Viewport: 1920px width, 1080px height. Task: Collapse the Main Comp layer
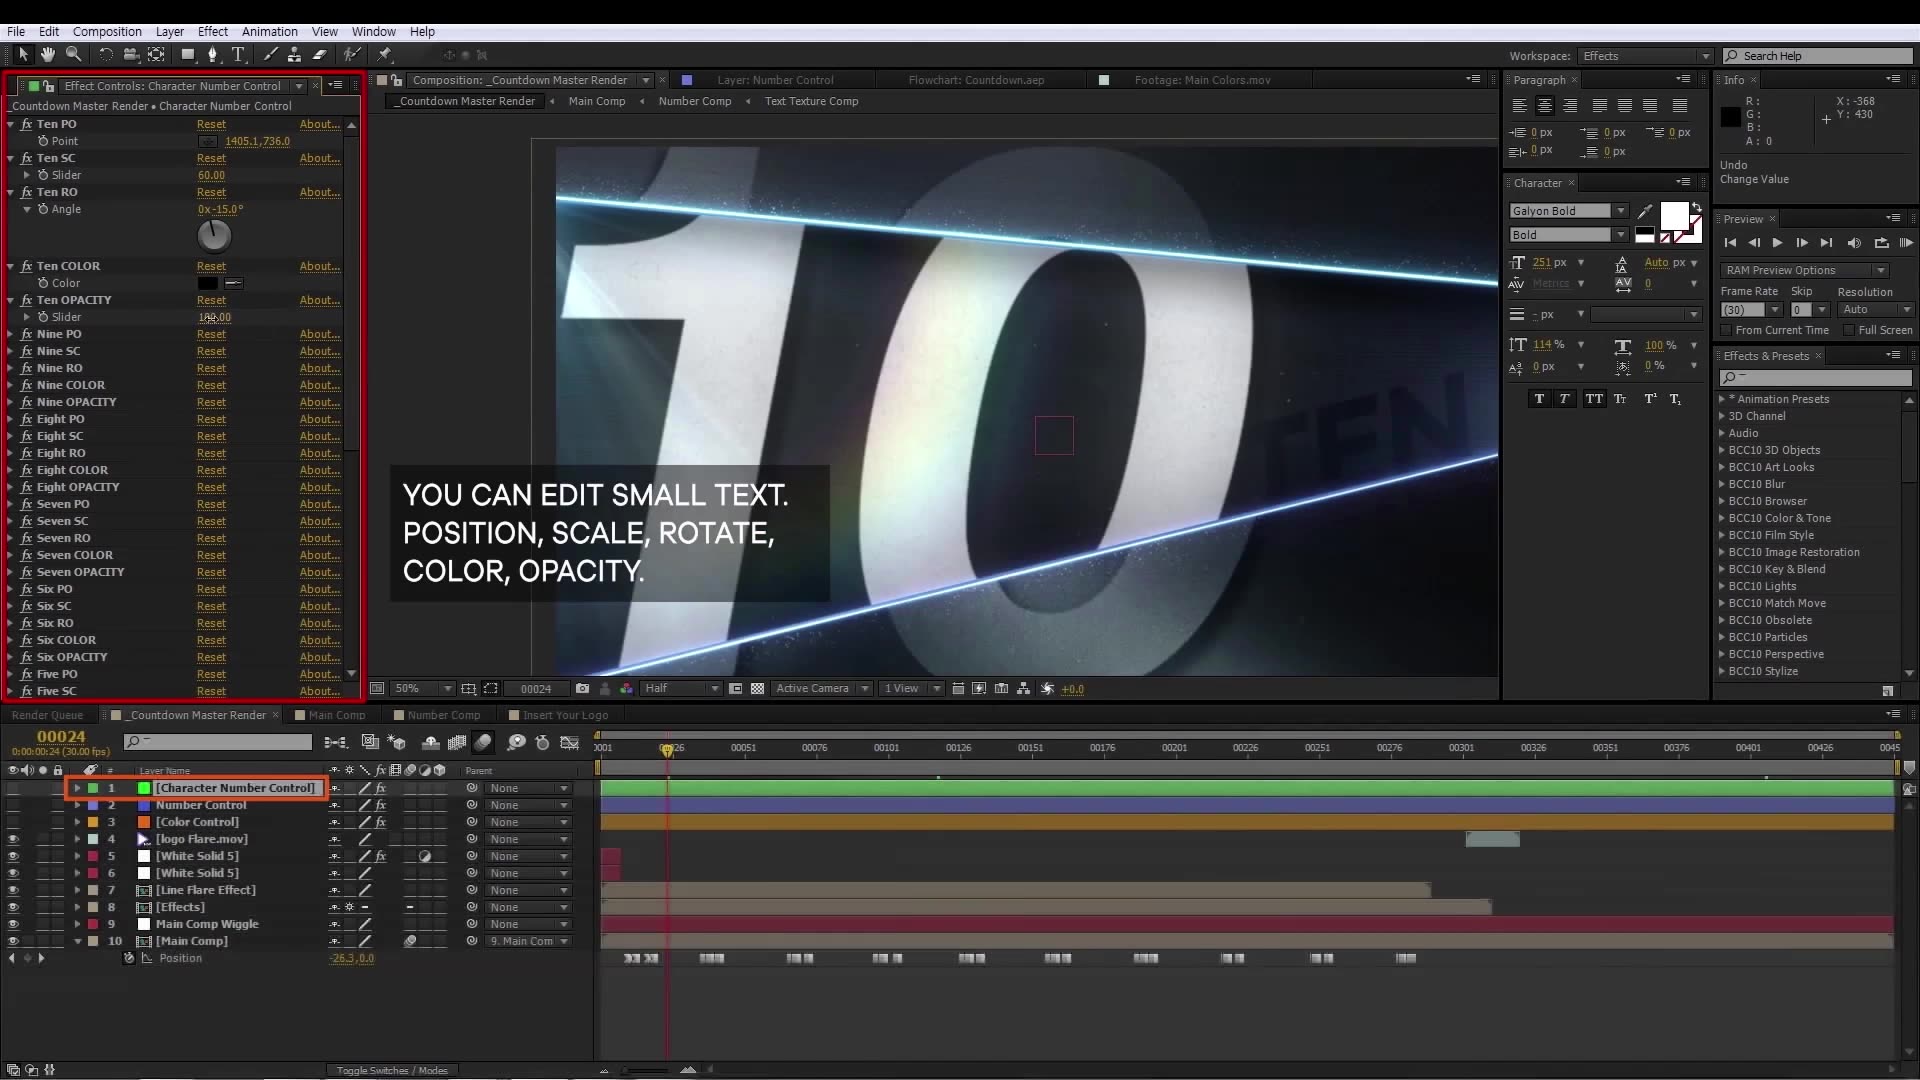click(x=77, y=941)
